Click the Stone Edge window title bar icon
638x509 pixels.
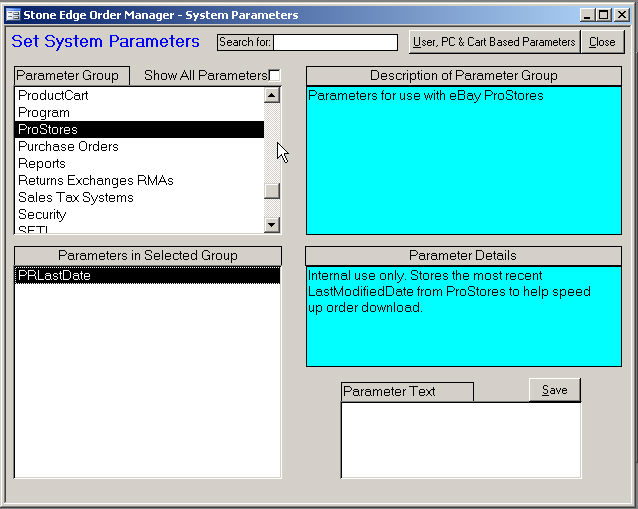13,15
